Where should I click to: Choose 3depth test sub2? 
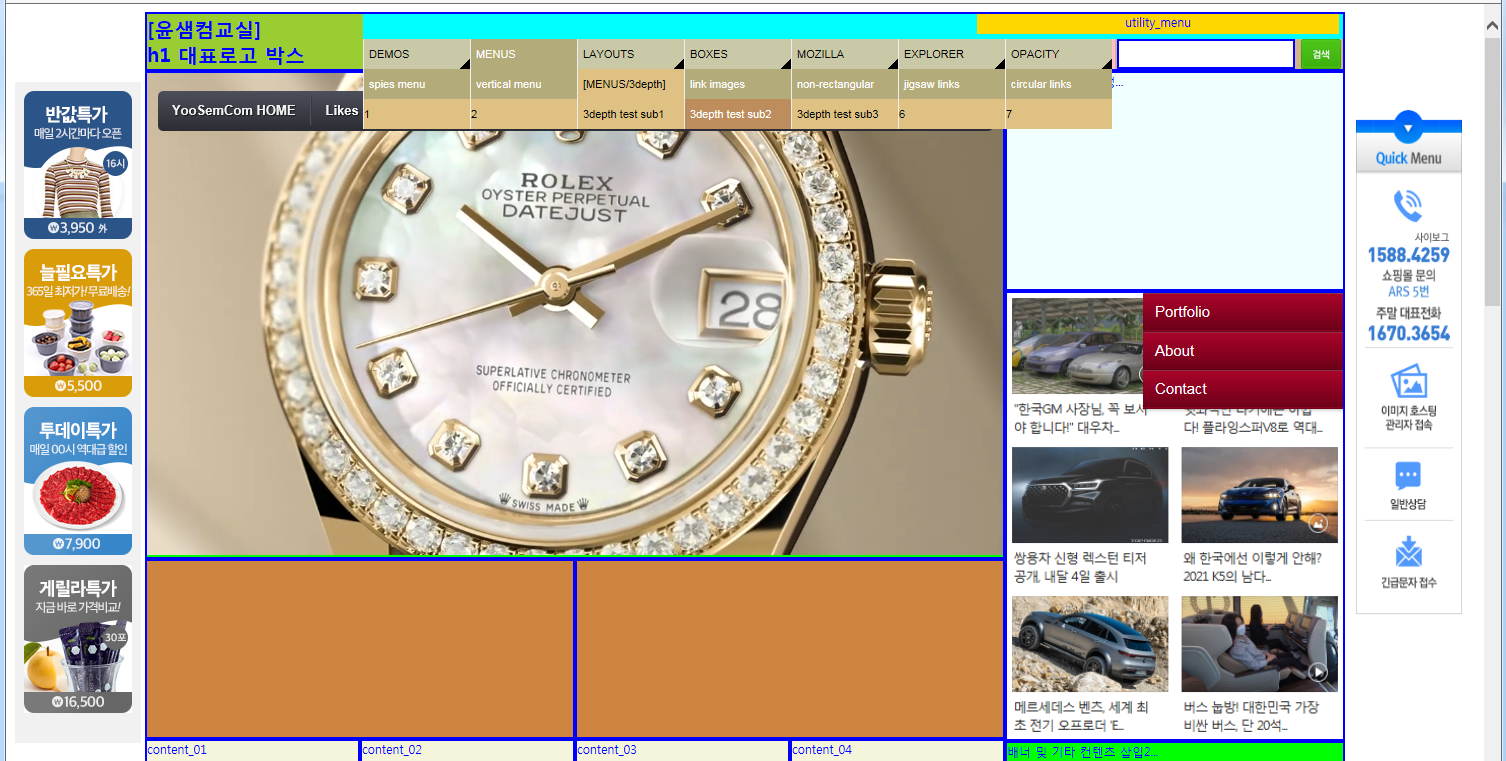coord(738,114)
